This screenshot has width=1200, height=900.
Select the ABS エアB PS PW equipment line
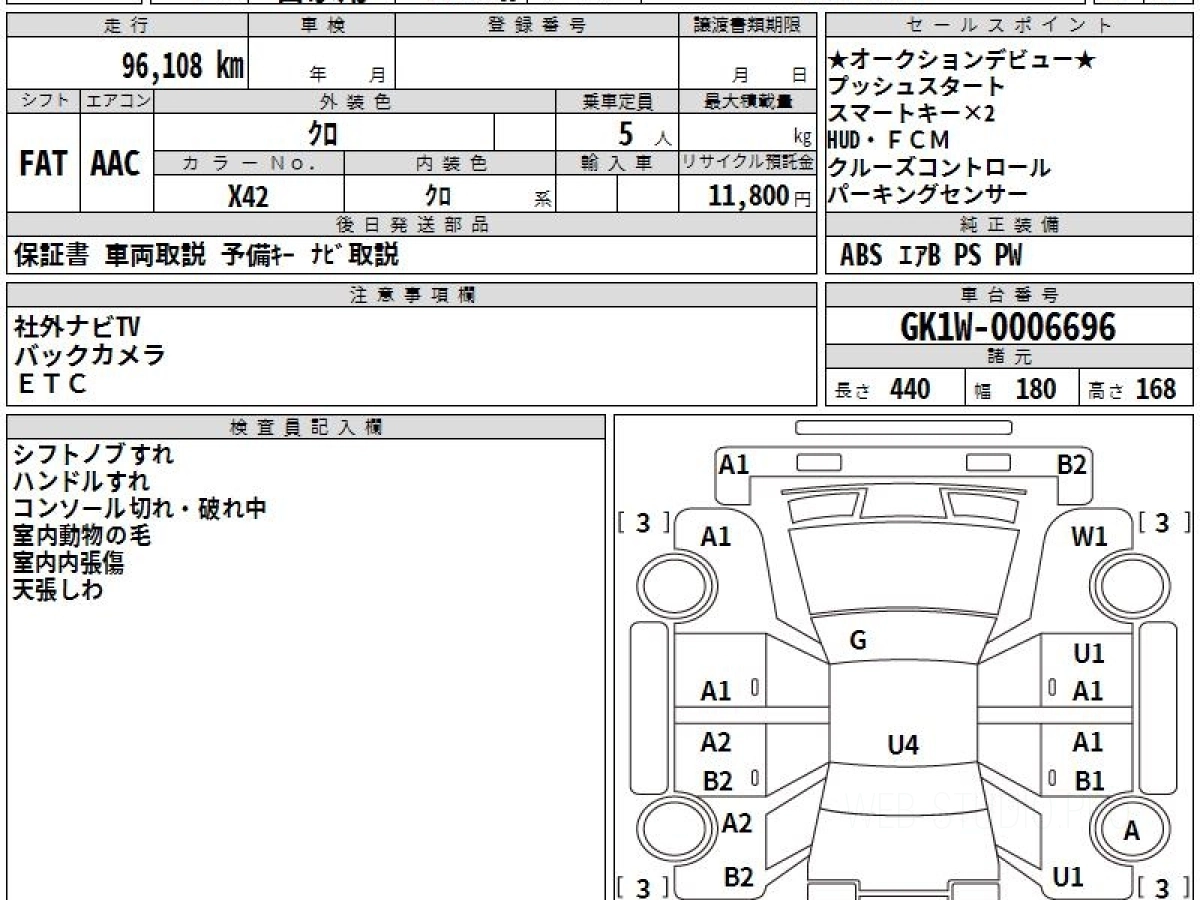(931, 256)
